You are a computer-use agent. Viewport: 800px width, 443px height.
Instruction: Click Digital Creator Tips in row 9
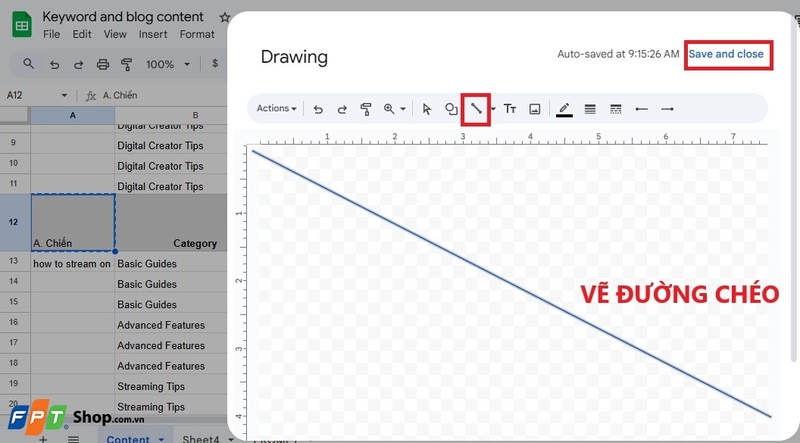(x=160, y=145)
